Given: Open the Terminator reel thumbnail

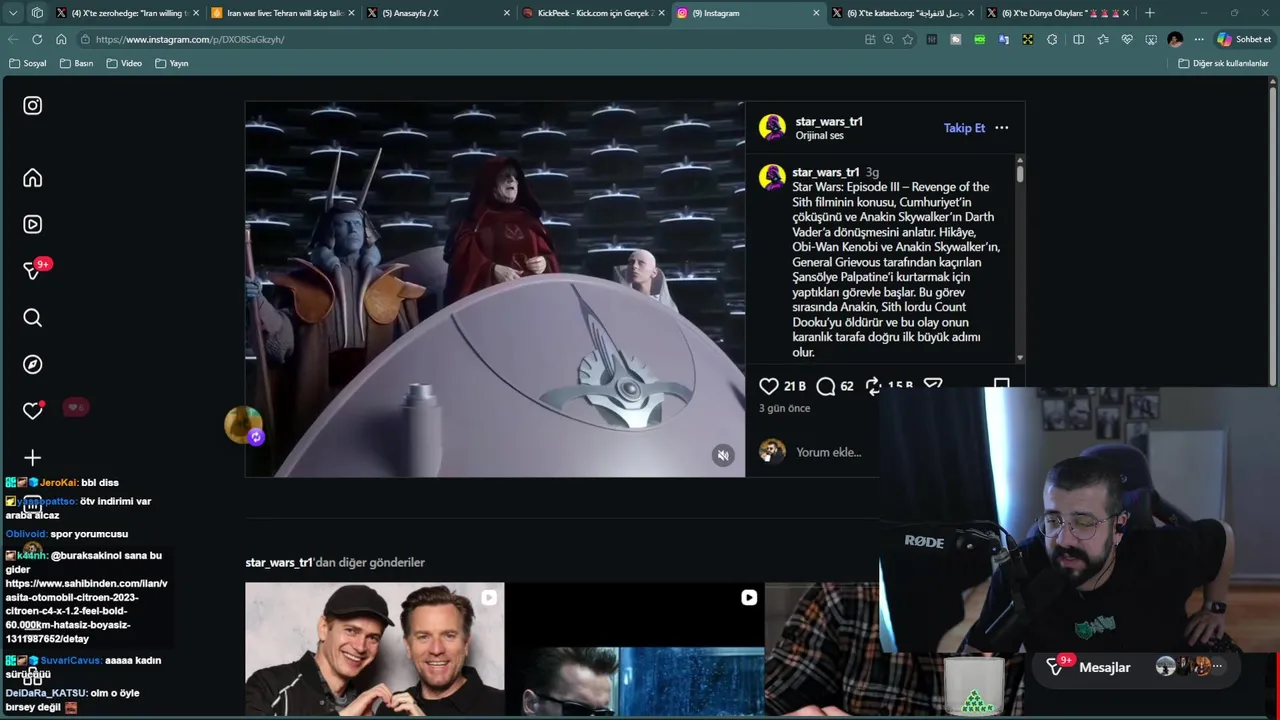Looking at the screenshot, I should coord(635,649).
